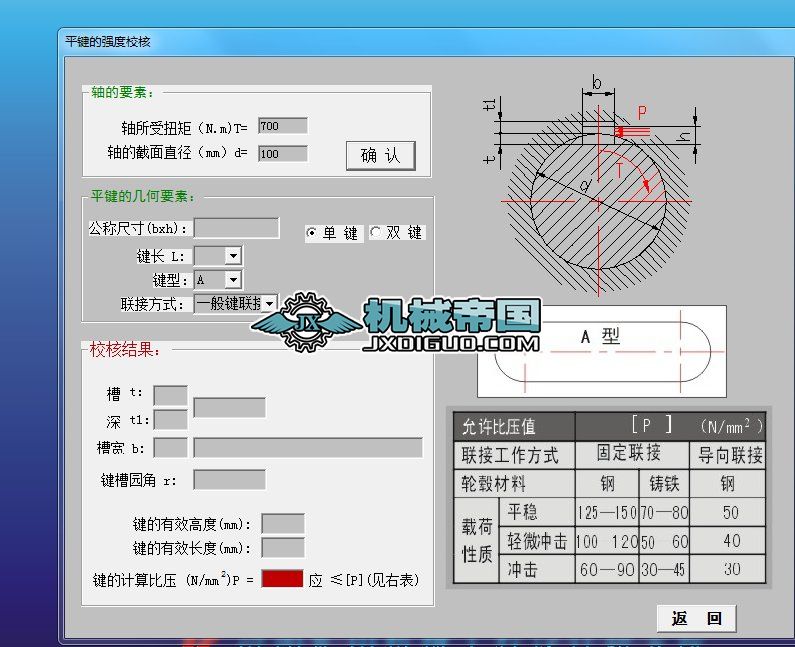The image size is (795, 647).
Task: Click the 键的有效高度 result field
Action: pos(283,523)
